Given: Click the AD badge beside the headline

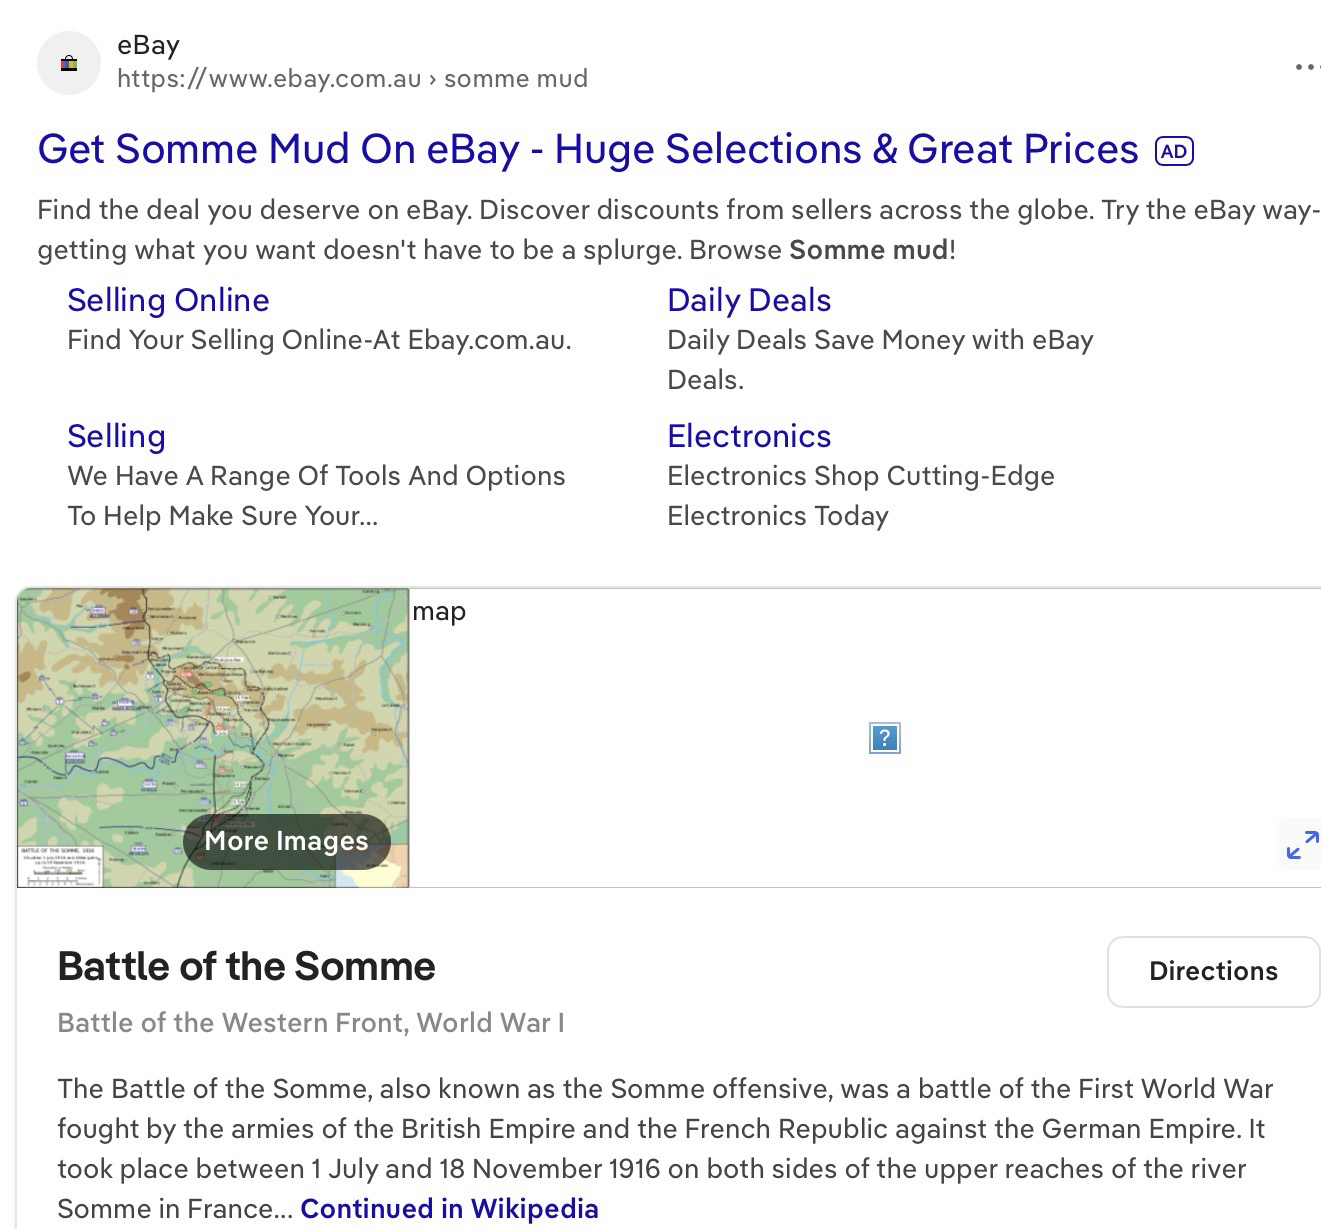Looking at the screenshot, I should [x=1174, y=151].
